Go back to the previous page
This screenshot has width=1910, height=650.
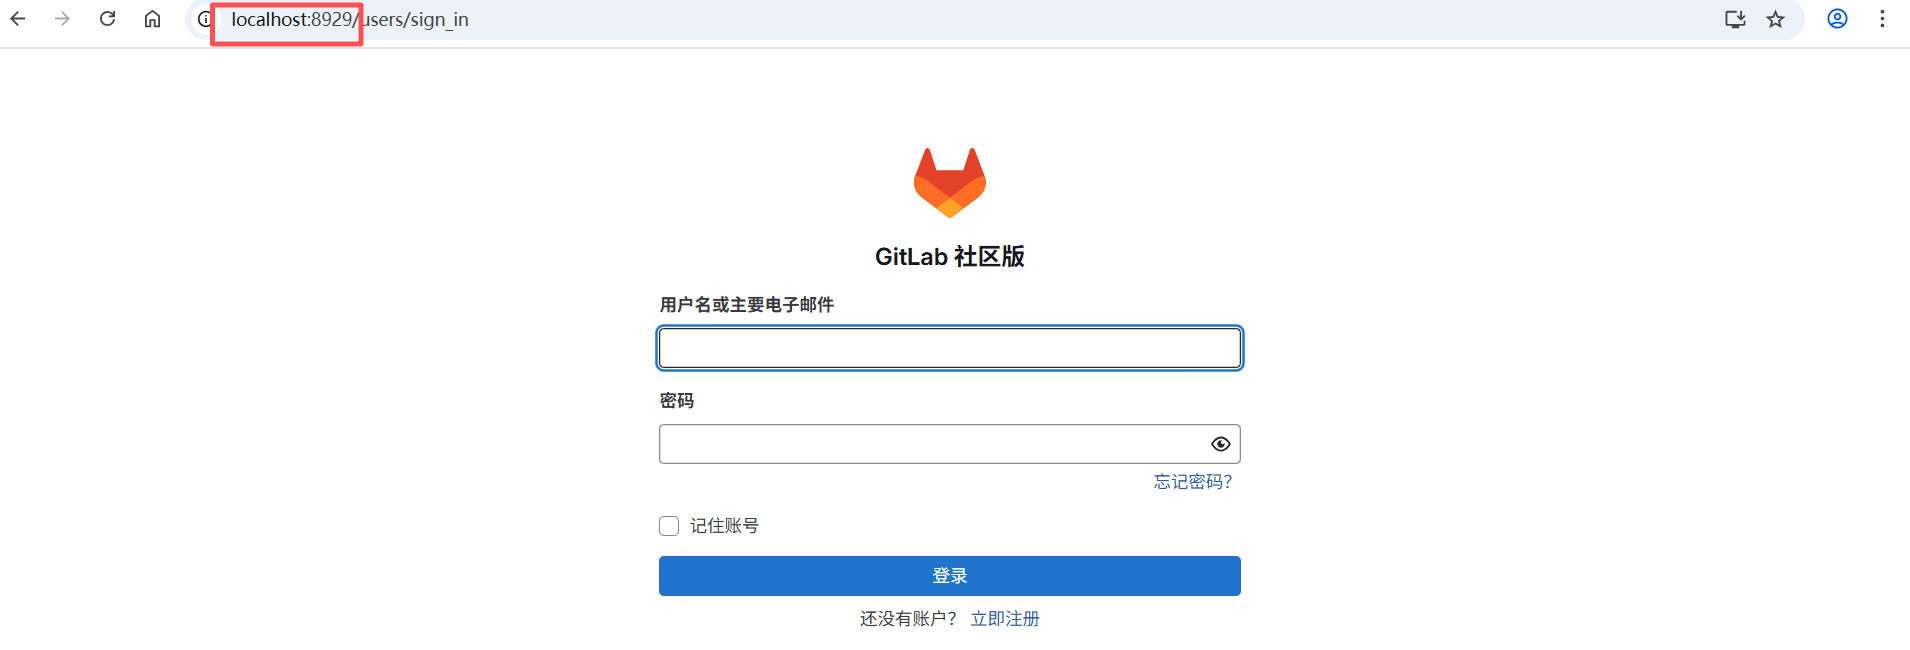click(18, 19)
